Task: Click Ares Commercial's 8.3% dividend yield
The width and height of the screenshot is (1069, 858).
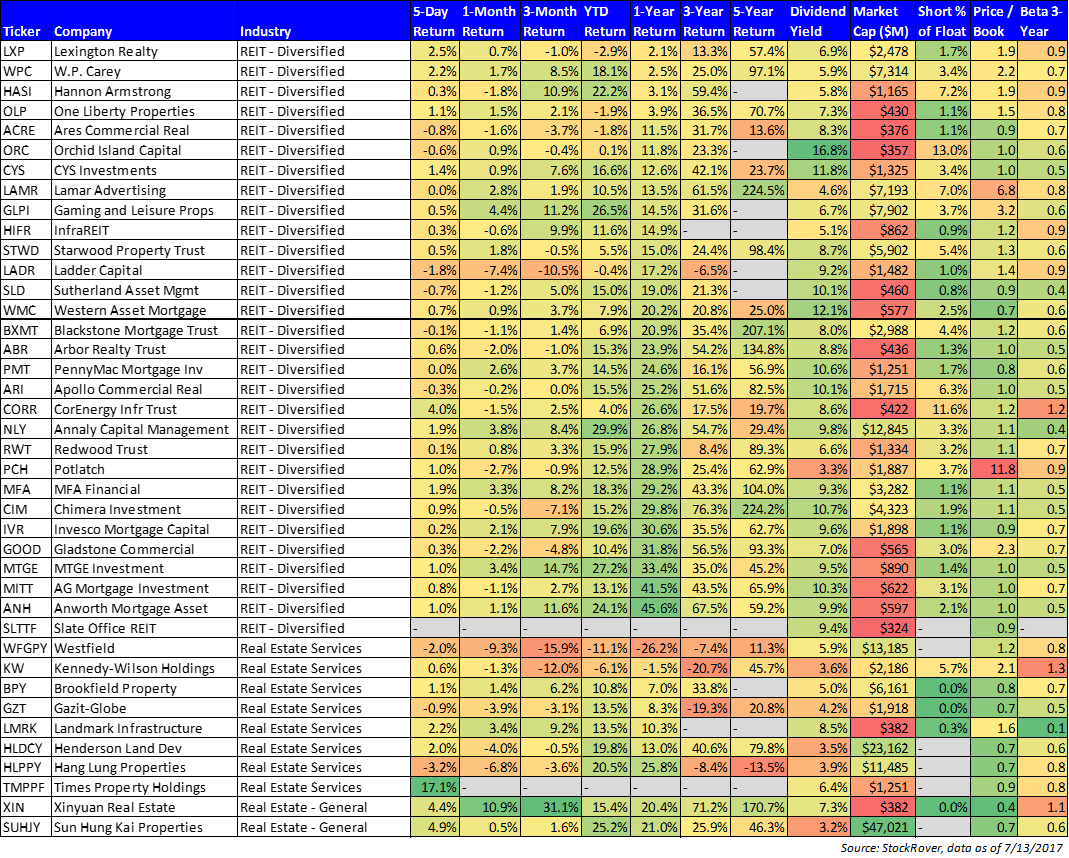Action: [x=818, y=130]
